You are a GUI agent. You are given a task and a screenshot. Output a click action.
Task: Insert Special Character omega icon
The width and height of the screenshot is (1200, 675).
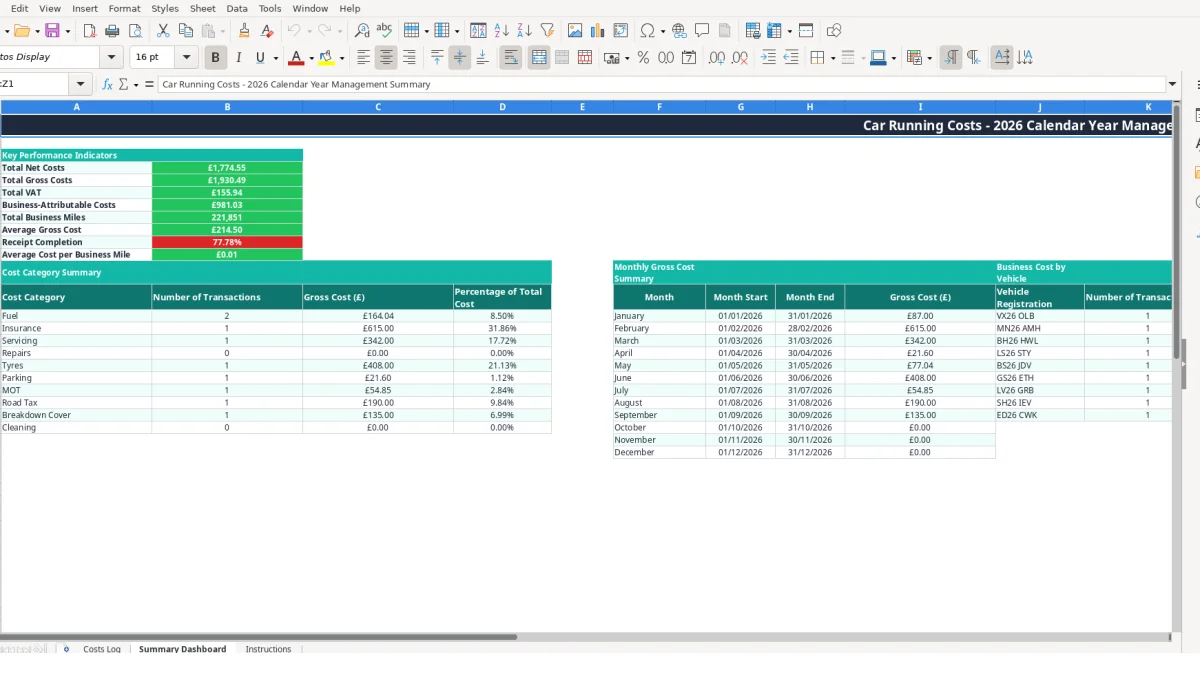tap(647, 31)
